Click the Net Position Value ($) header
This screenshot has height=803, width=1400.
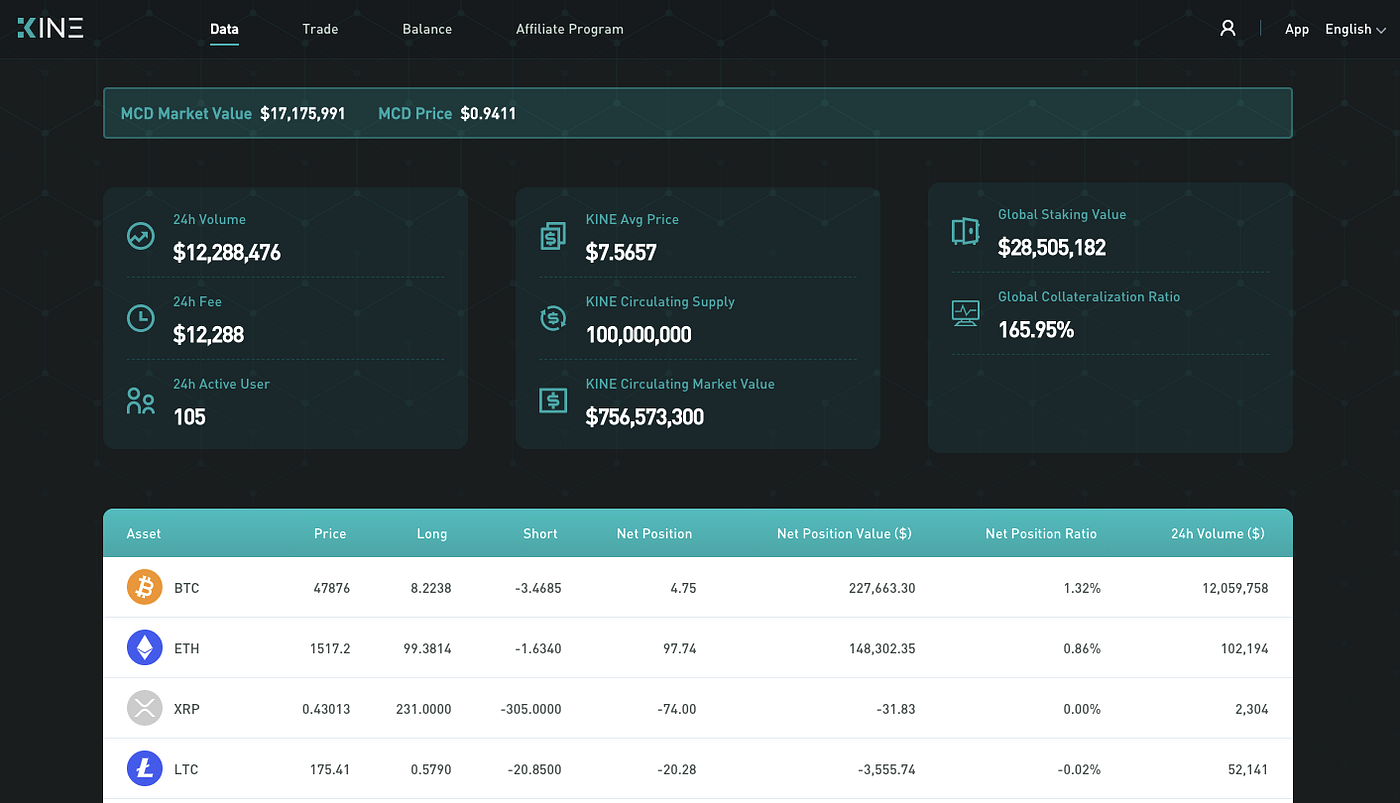[844, 533]
